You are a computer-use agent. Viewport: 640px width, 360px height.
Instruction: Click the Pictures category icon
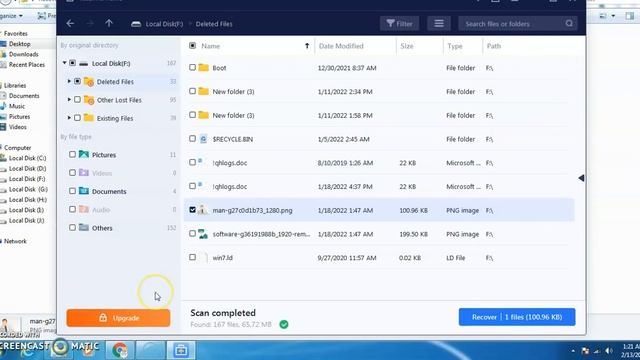(84, 154)
